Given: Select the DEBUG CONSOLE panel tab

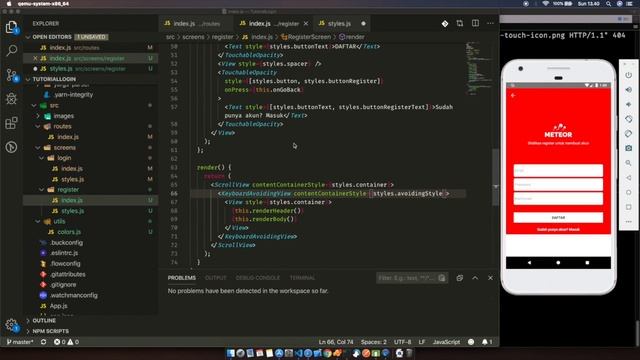Looking at the screenshot, I should pos(258,278).
